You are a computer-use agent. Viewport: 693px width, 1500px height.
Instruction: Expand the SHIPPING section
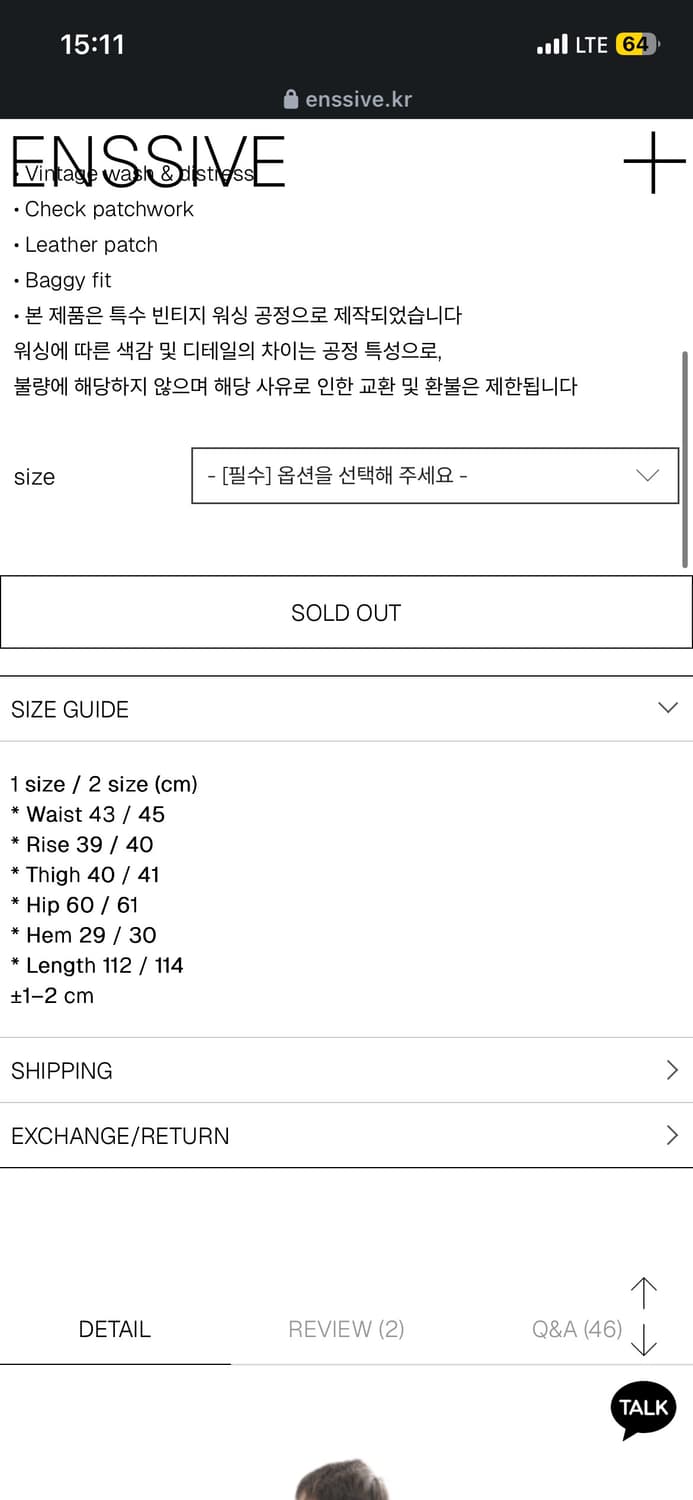[346, 1070]
